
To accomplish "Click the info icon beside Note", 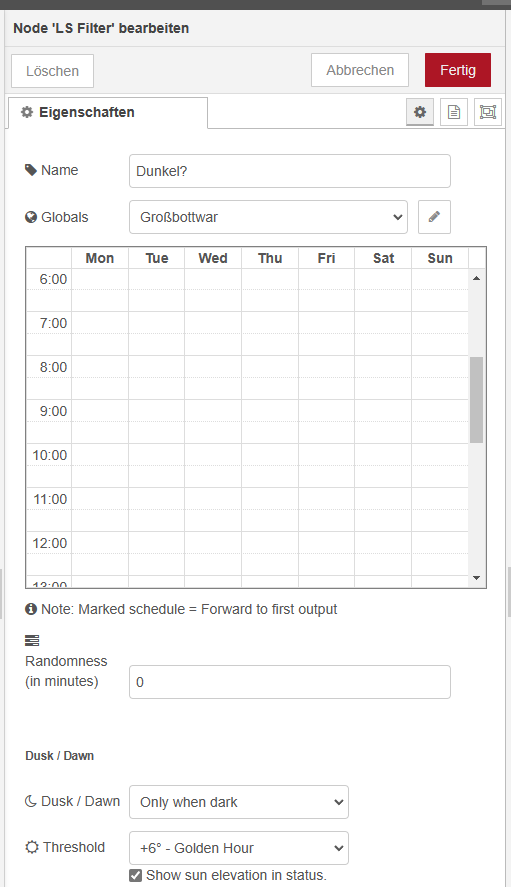I will click(31, 609).
